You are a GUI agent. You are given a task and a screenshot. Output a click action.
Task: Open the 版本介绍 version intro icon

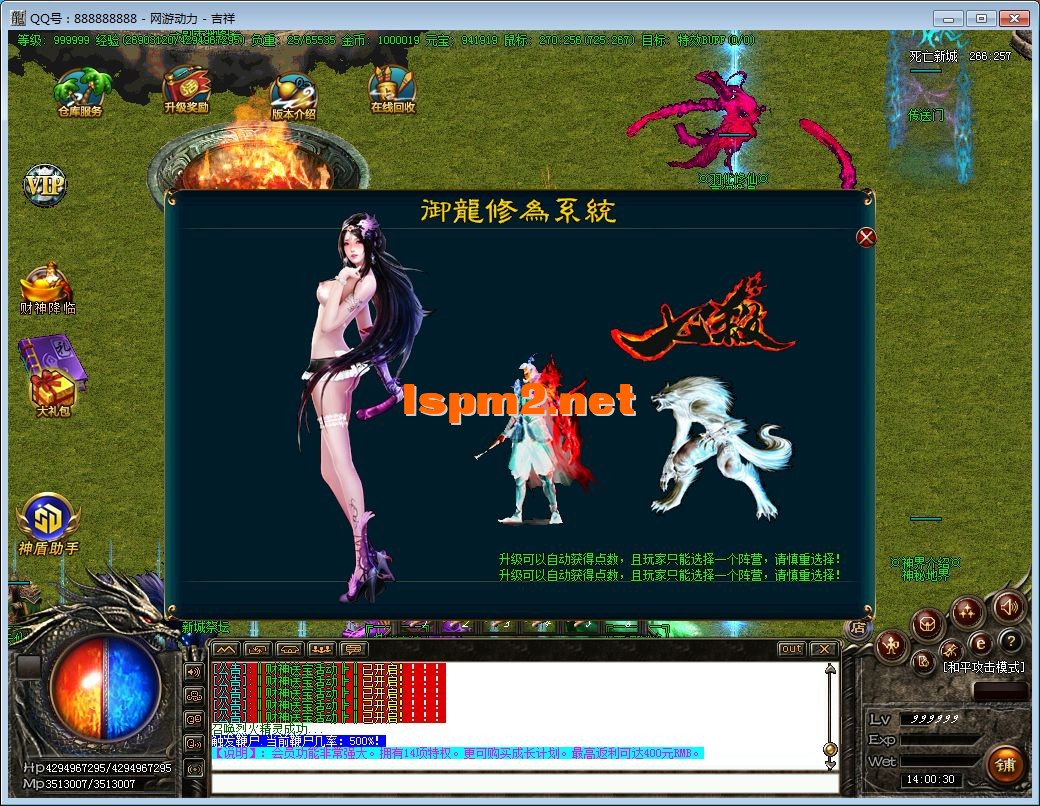click(293, 97)
